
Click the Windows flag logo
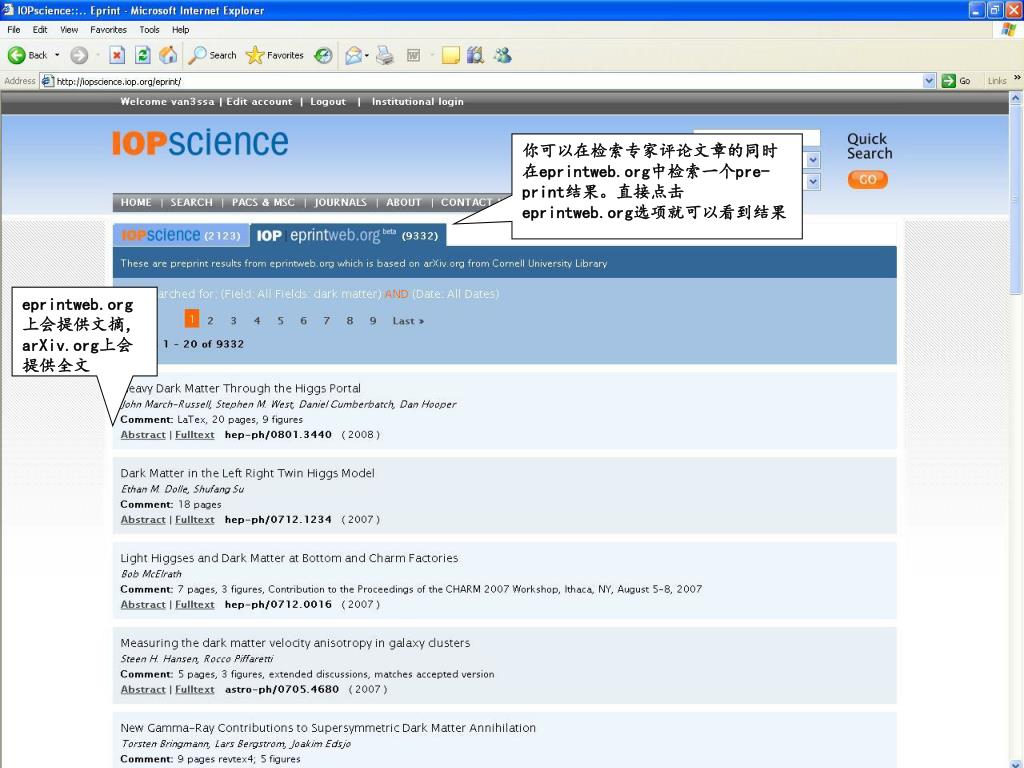[1009, 29]
